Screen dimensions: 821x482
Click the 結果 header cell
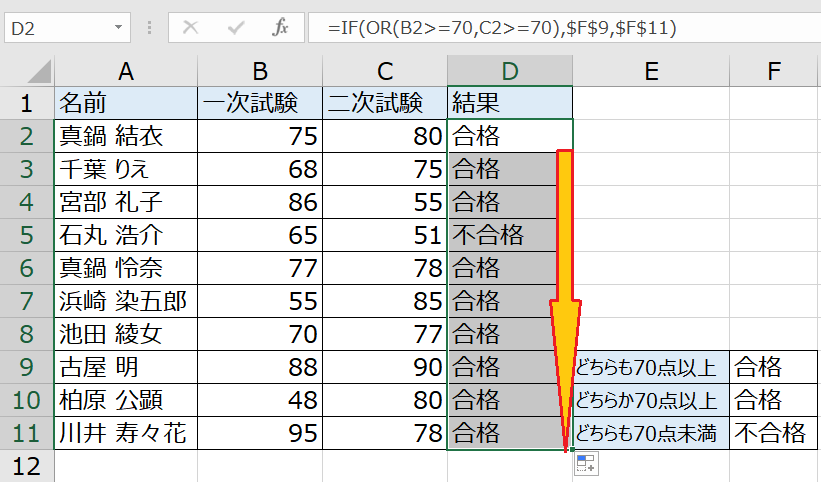[510, 103]
